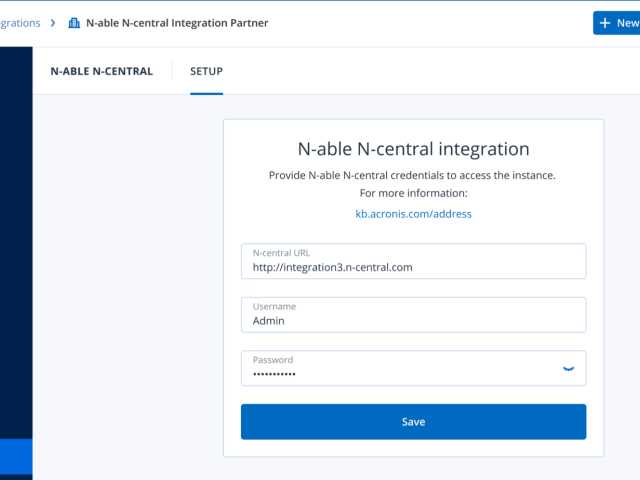This screenshot has height=480, width=640.
Task: Open the N-ABLE N-CENTRAL tab
Action: [x=102, y=71]
